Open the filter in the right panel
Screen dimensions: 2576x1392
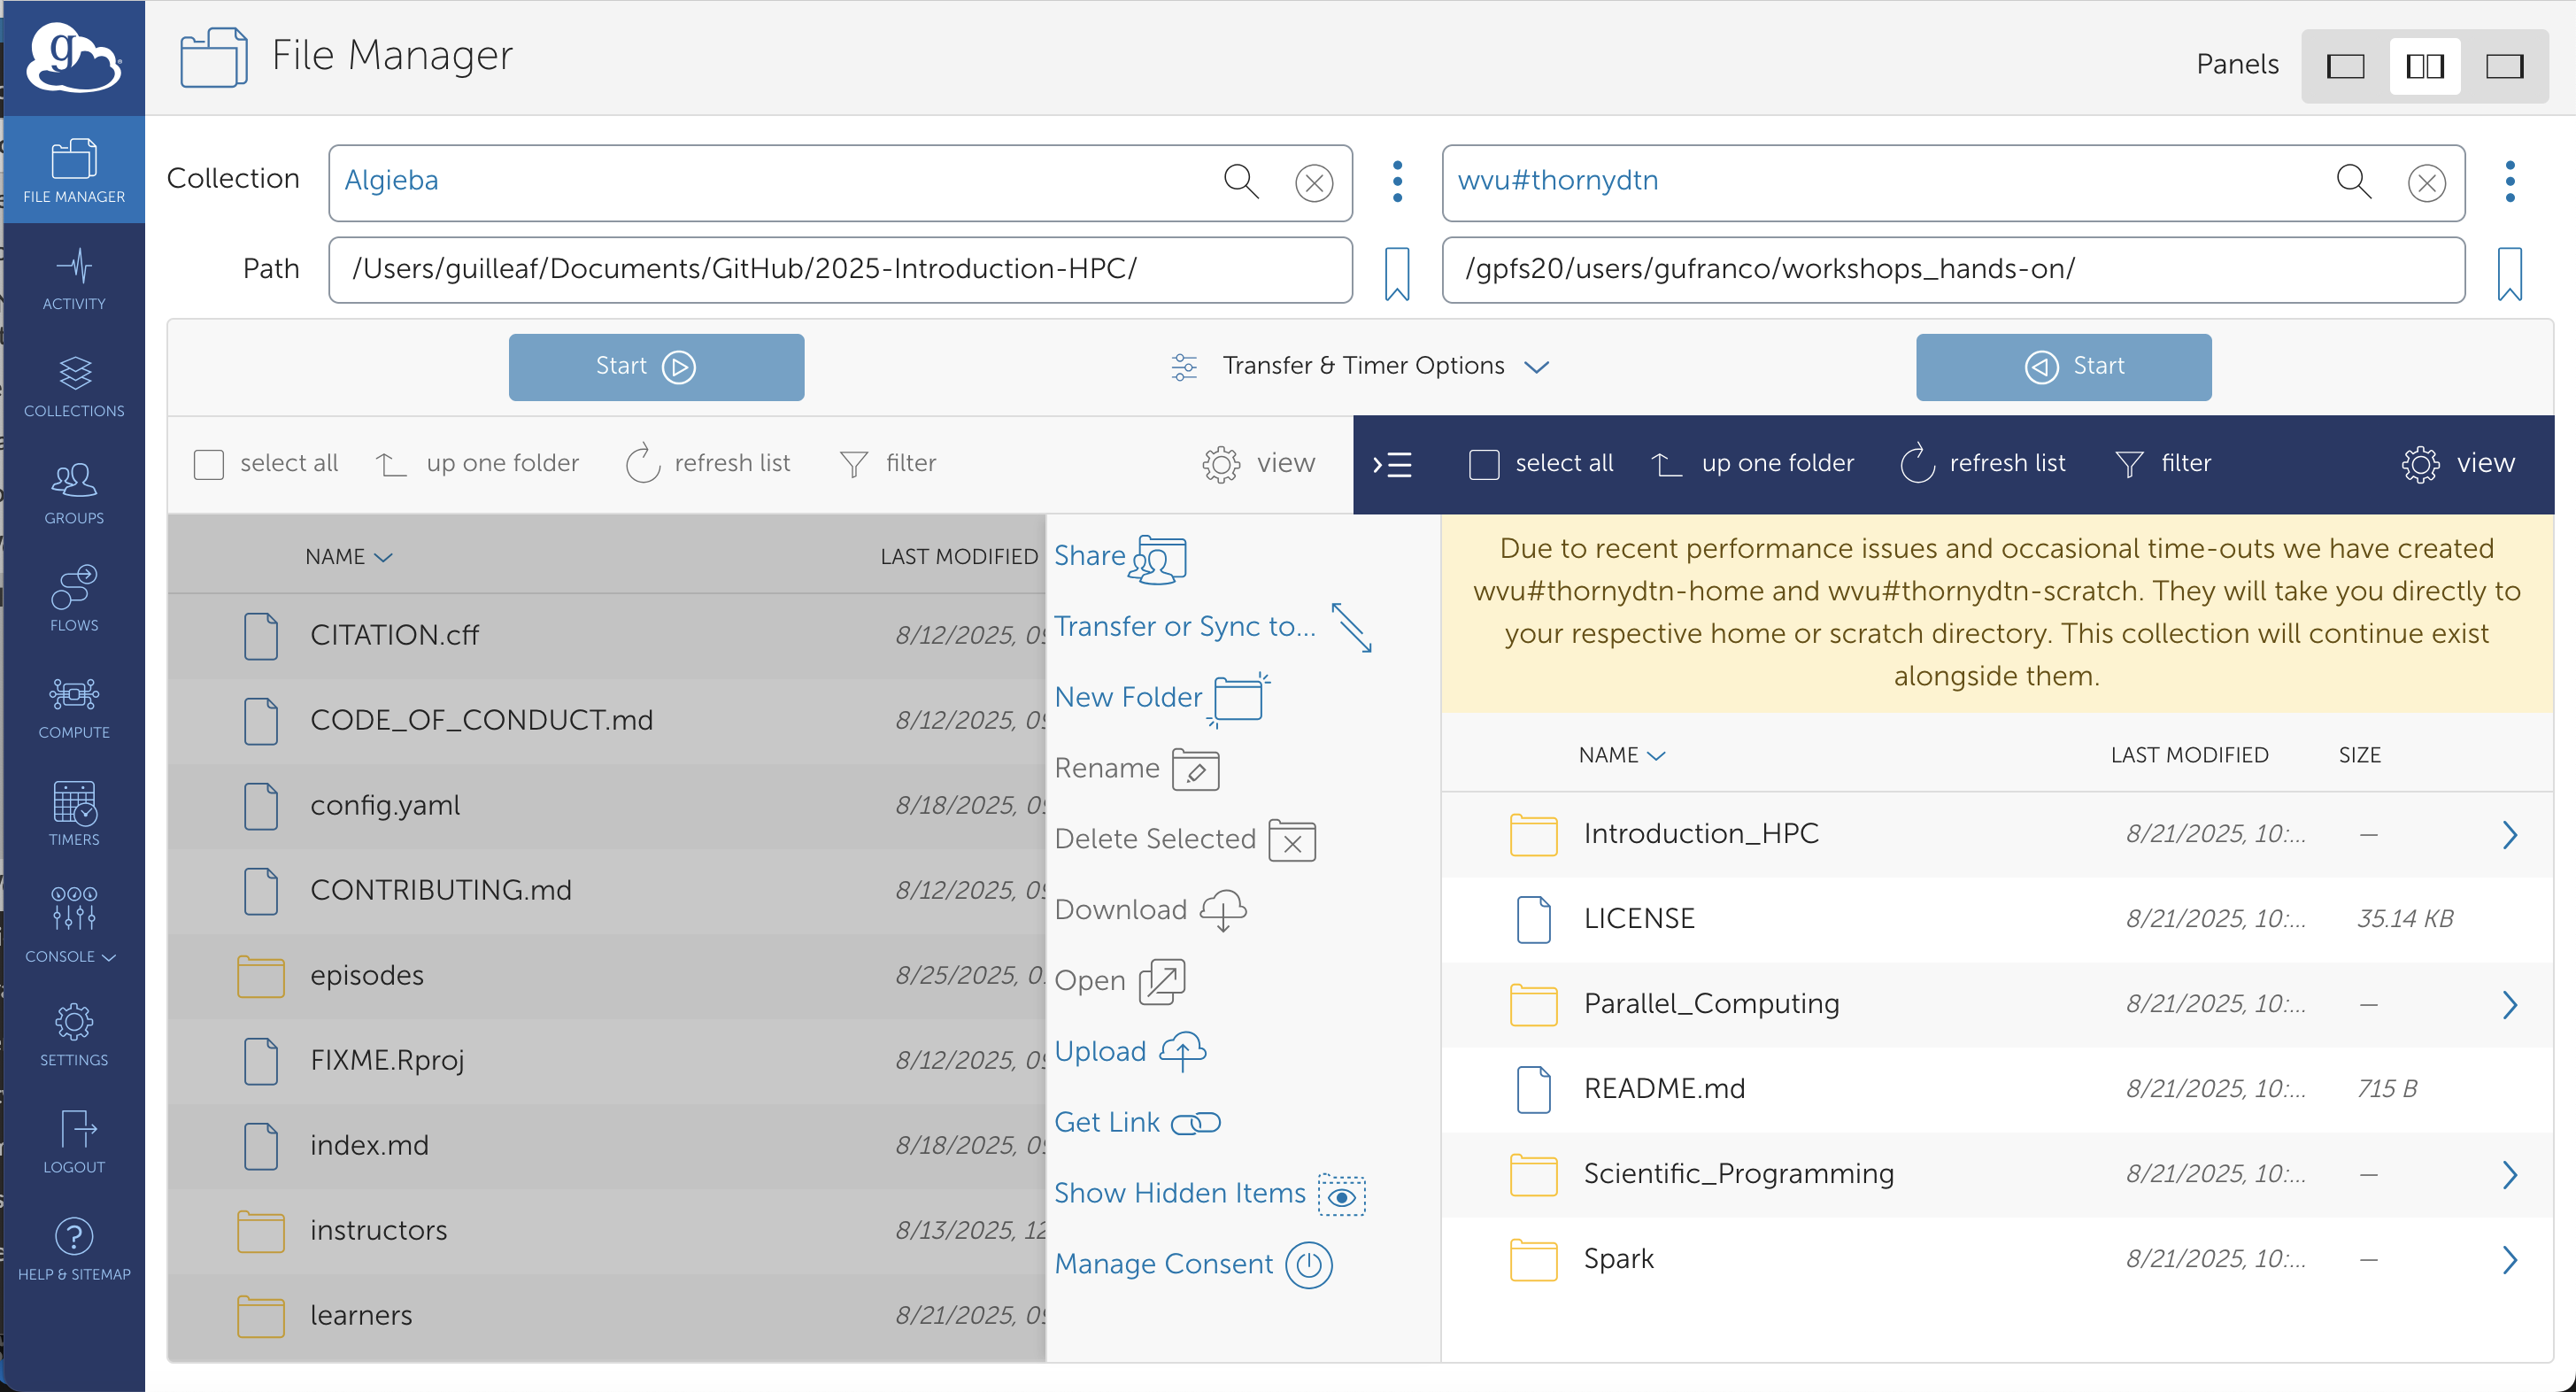pos(2163,463)
